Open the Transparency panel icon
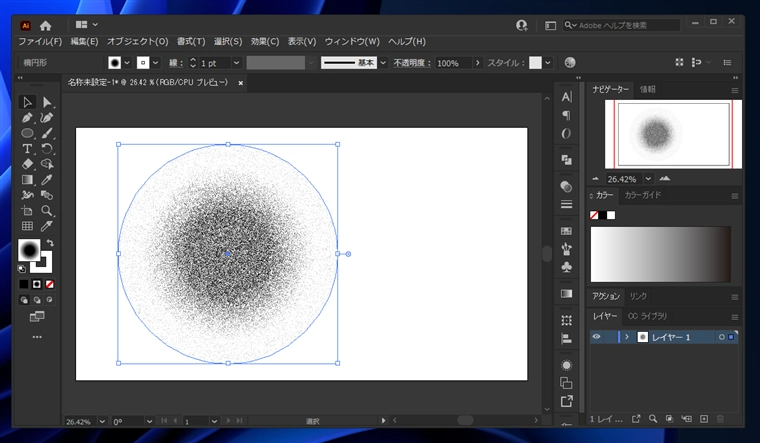Screen dimensions: 760x443 [566, 187]
